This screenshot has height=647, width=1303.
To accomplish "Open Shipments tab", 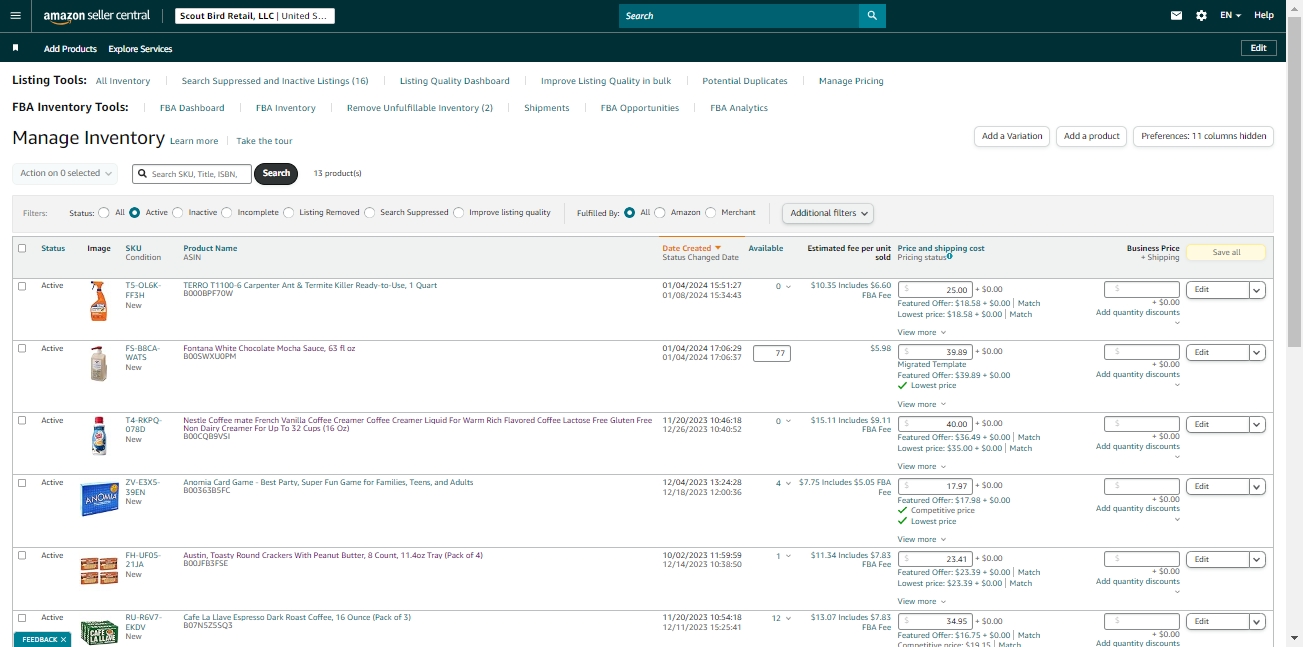I will point(547,108).
